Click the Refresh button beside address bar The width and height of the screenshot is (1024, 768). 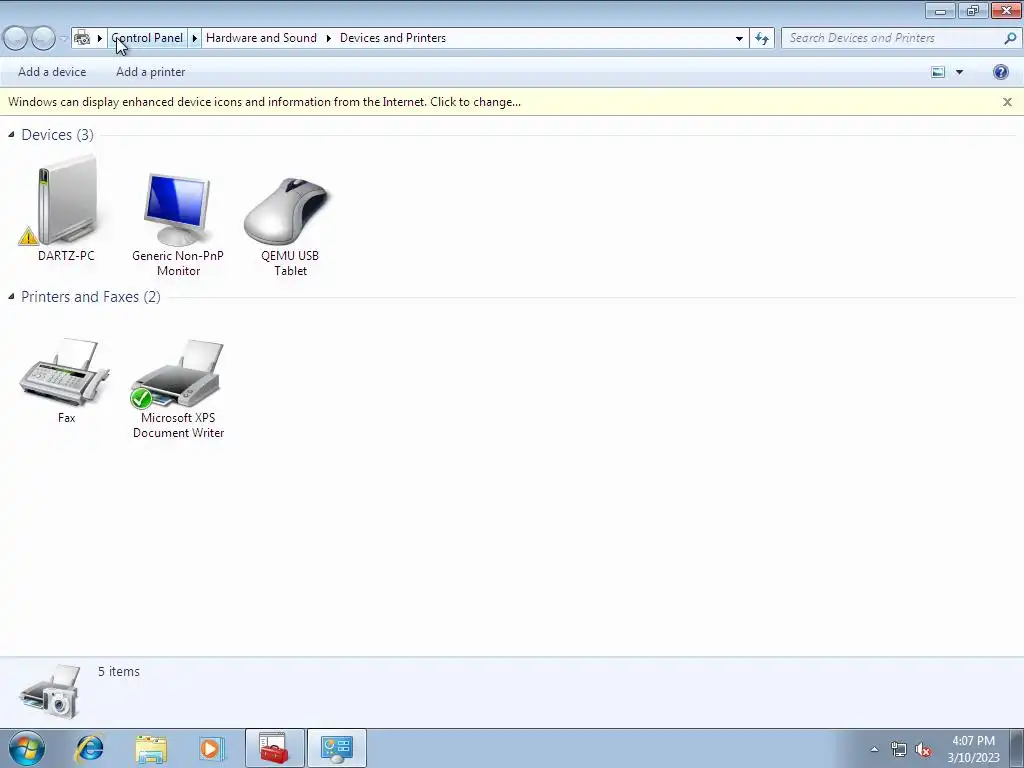pyautogui.click(x=761, y=38)
